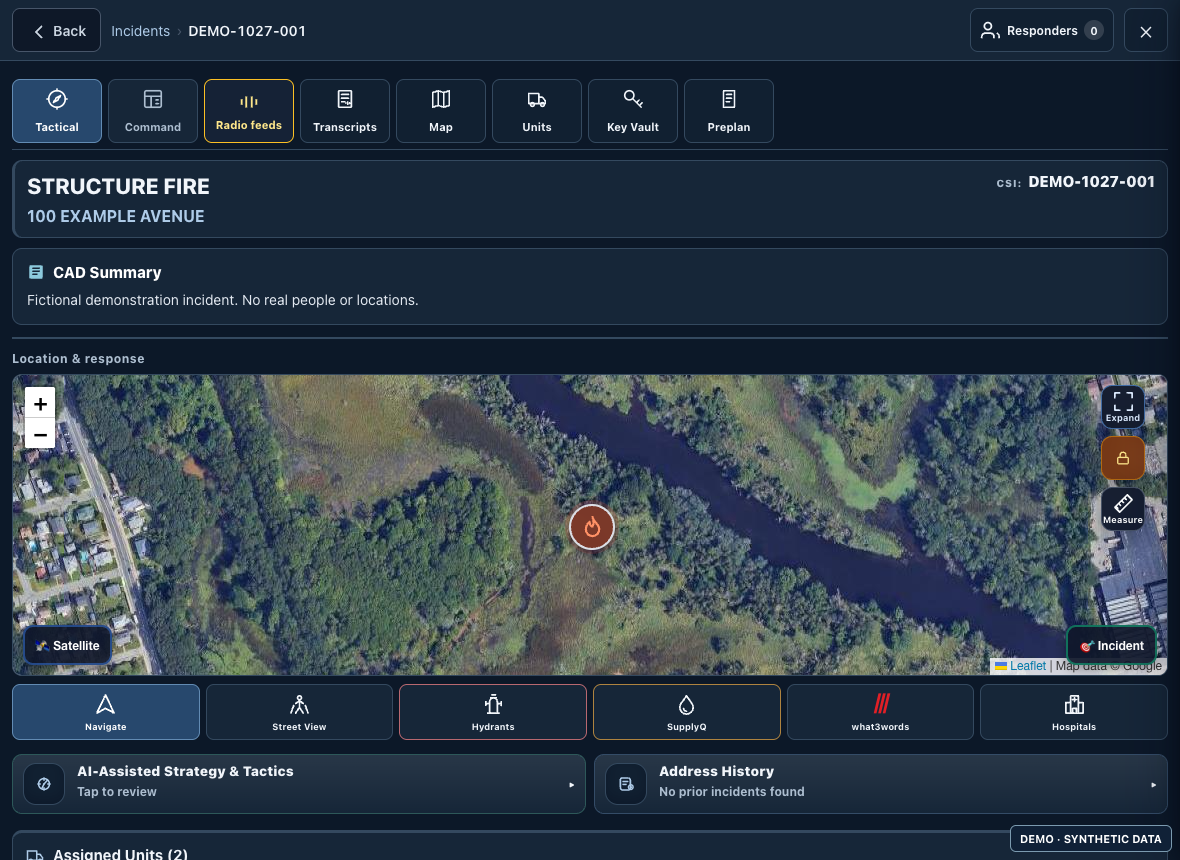
Task: Open the Map tab
Action: click(x=441, y=111)
